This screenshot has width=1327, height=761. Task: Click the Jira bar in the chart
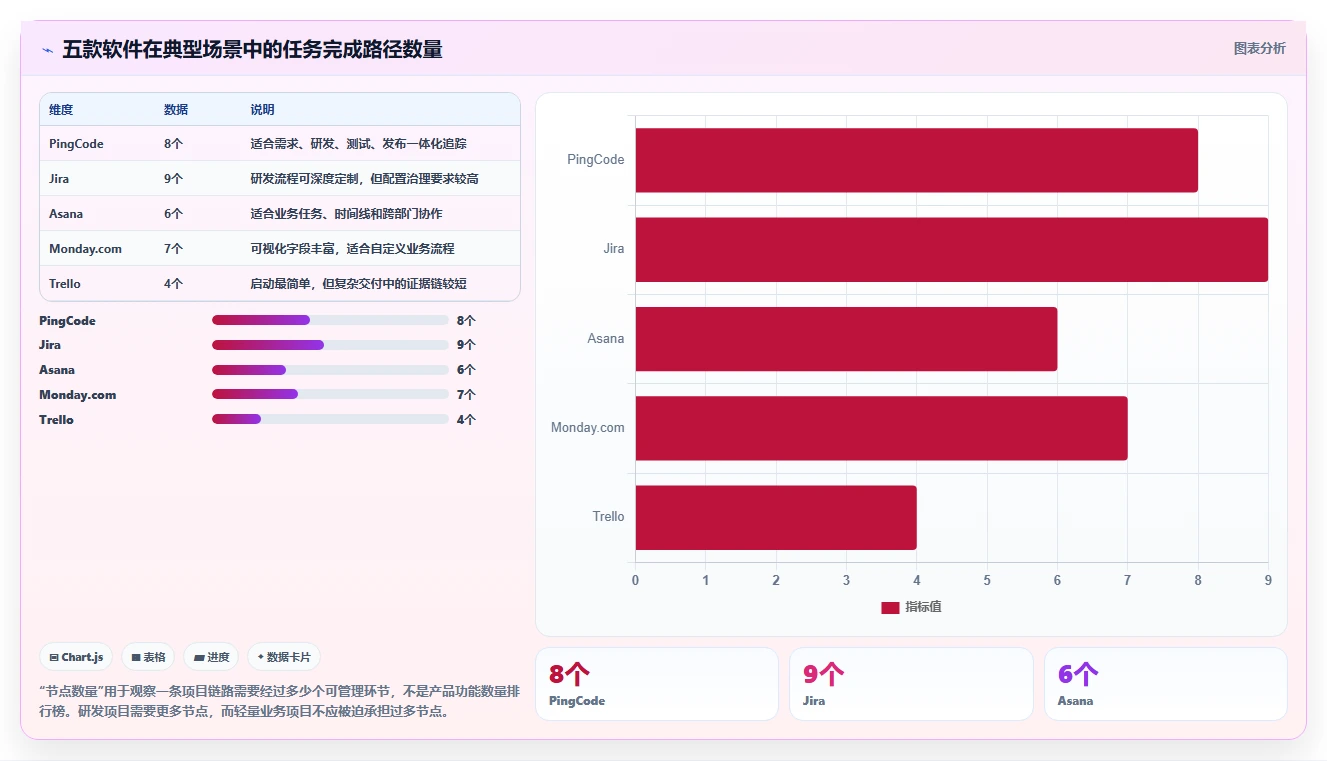tap(951, 249)
